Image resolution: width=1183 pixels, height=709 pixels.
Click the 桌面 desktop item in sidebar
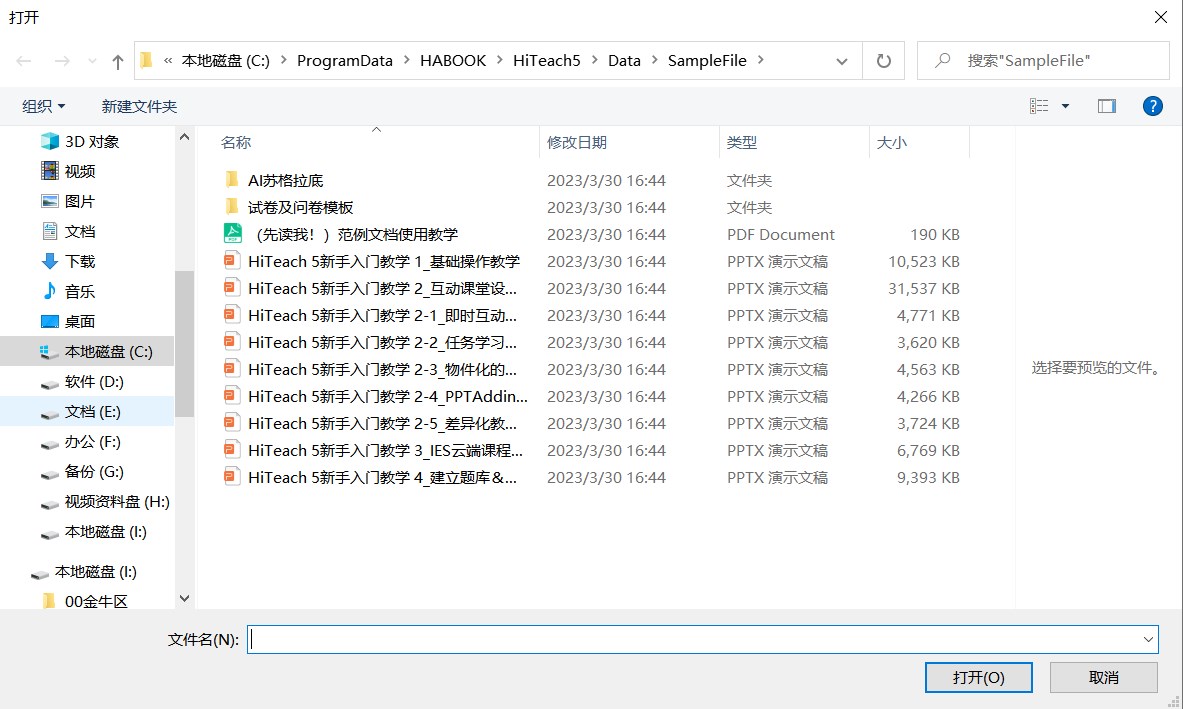79,321
